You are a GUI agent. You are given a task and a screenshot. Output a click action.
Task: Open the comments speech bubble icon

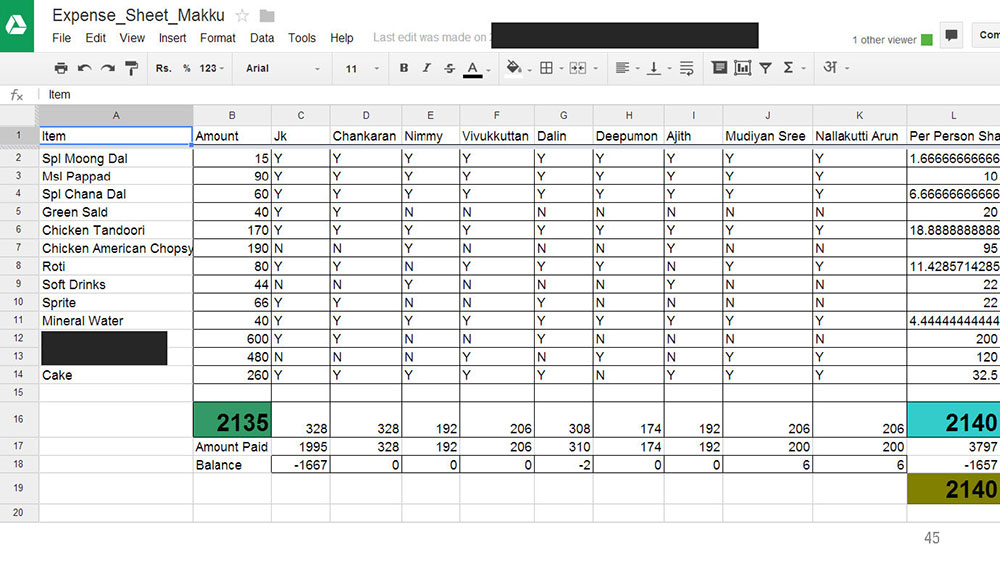tap(951, 35)
